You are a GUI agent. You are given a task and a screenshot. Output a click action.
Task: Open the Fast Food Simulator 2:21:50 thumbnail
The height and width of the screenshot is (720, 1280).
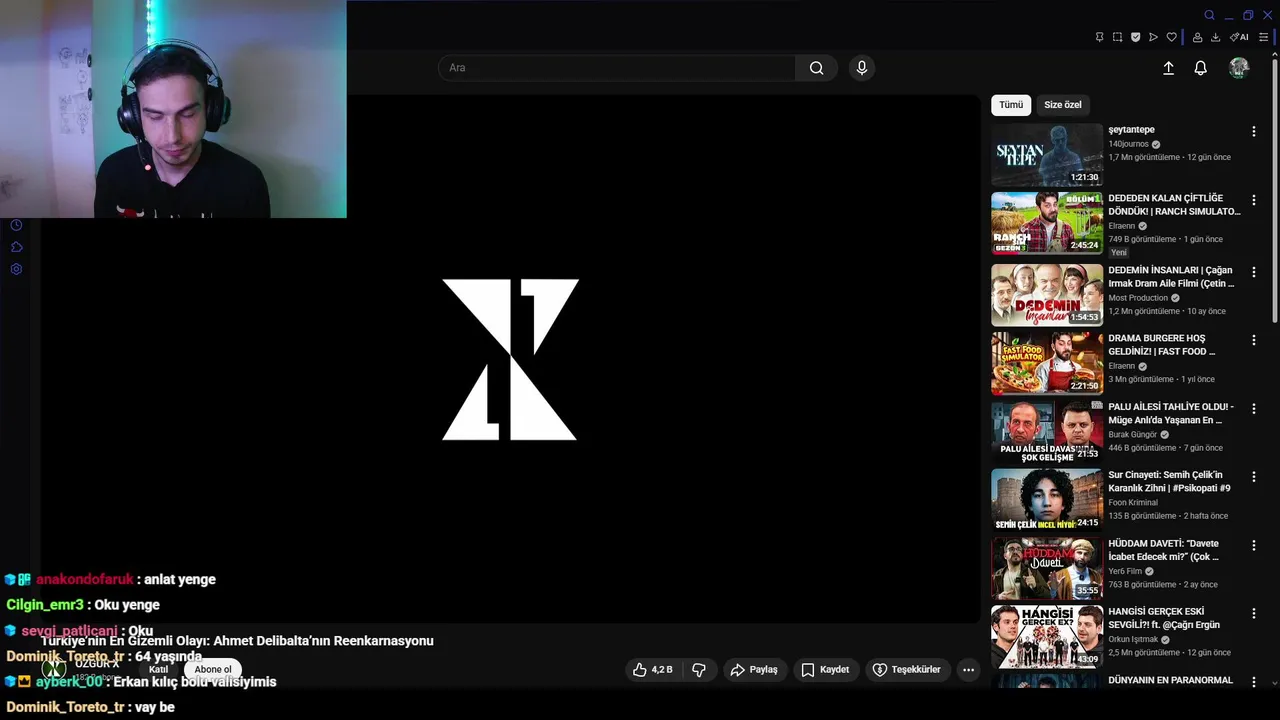pos(1047,364)
